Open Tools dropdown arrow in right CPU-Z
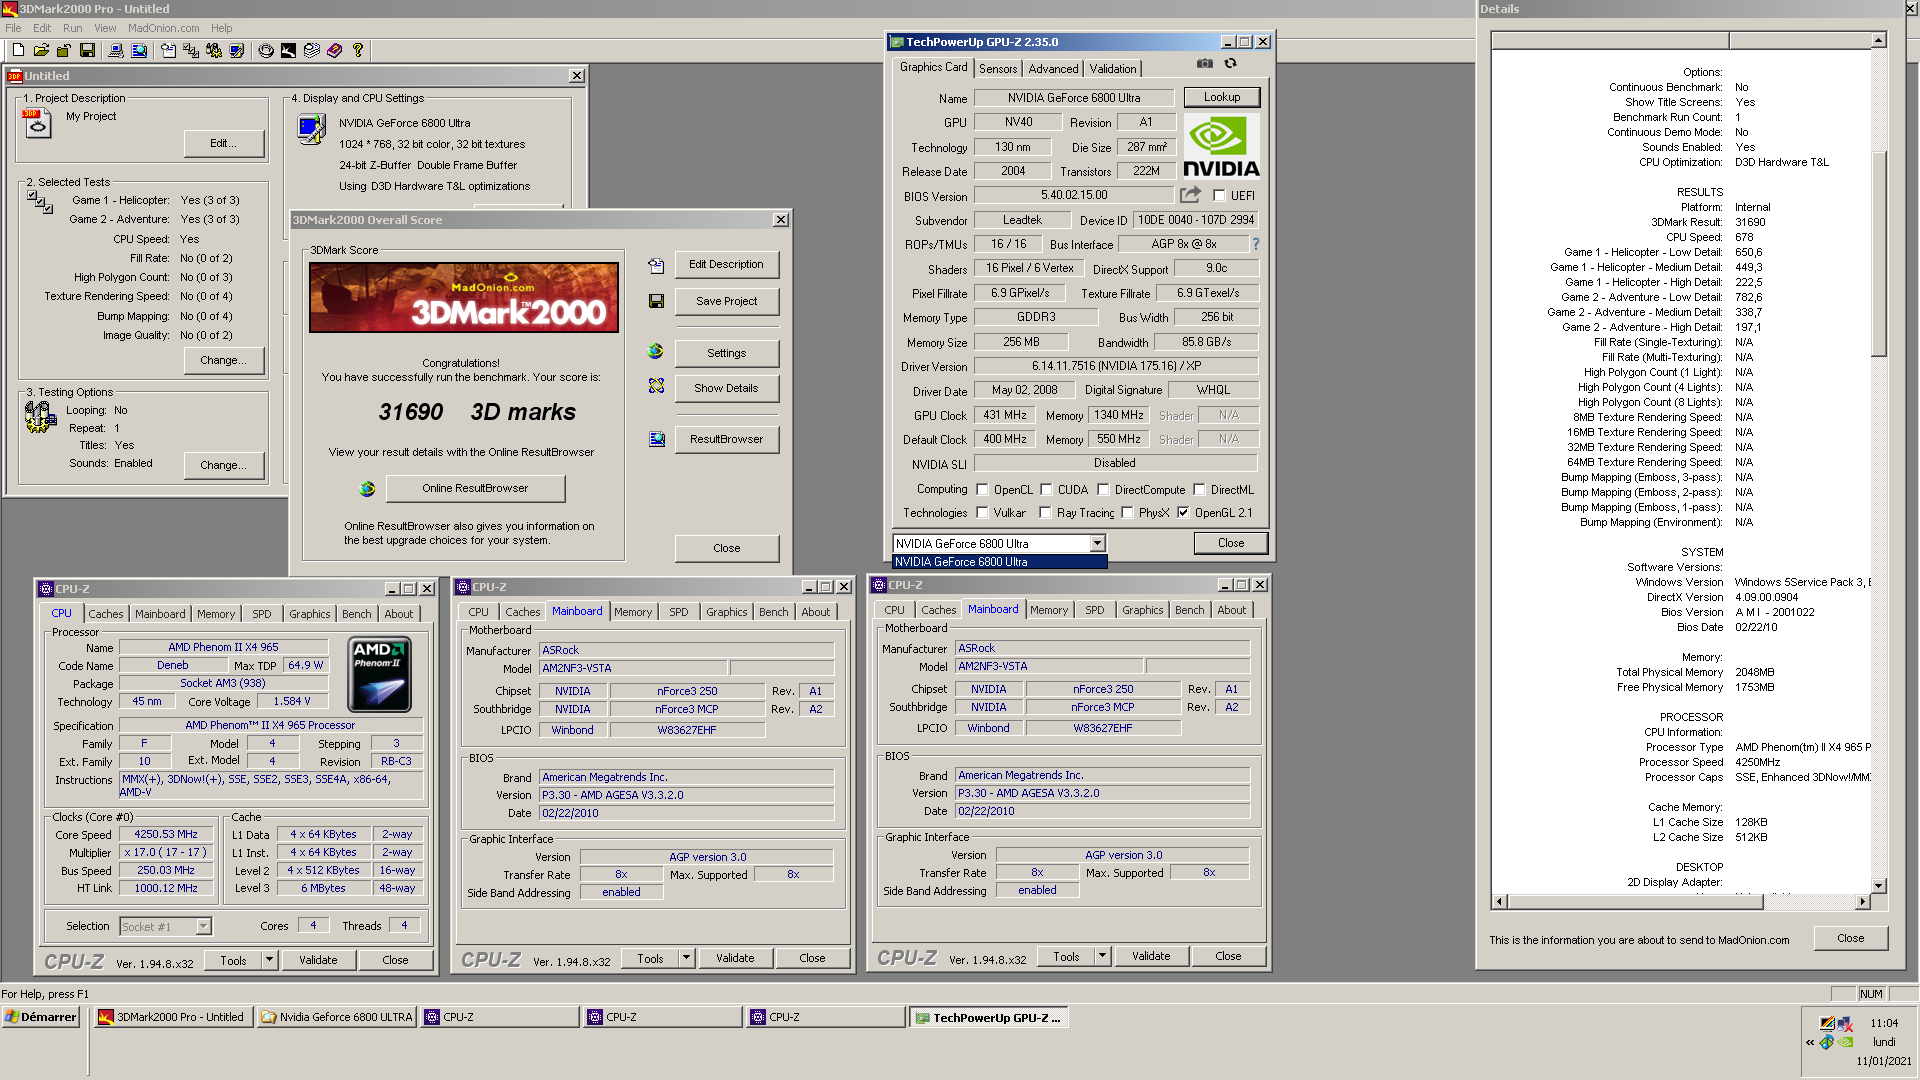1920x1080 pixels. [x=1102, y=956]
